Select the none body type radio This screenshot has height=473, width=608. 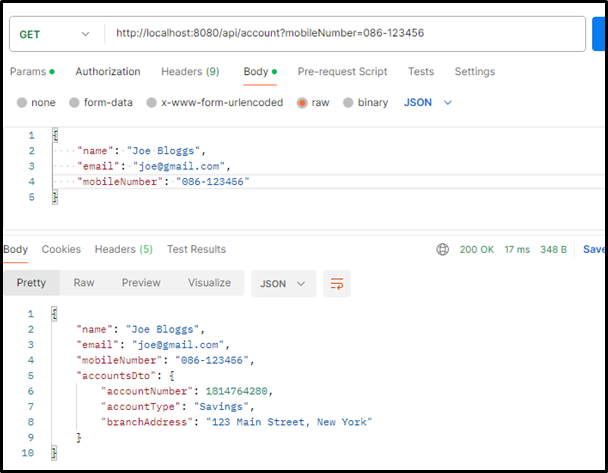click(23, 103)
